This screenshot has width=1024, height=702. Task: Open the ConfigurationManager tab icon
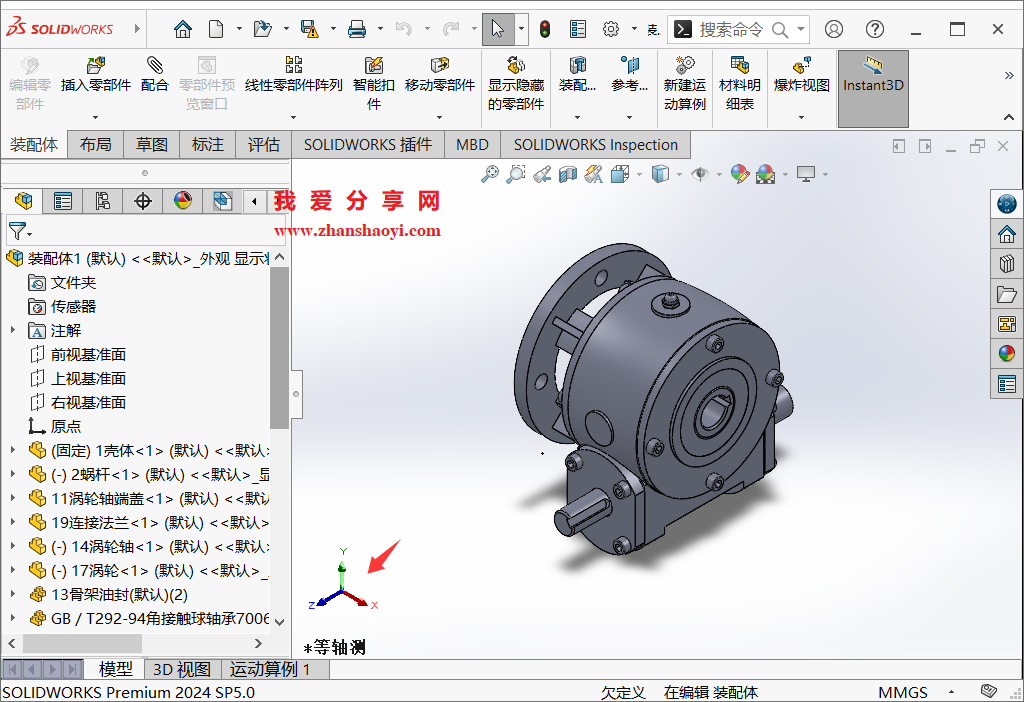click(x=103, y=201)
